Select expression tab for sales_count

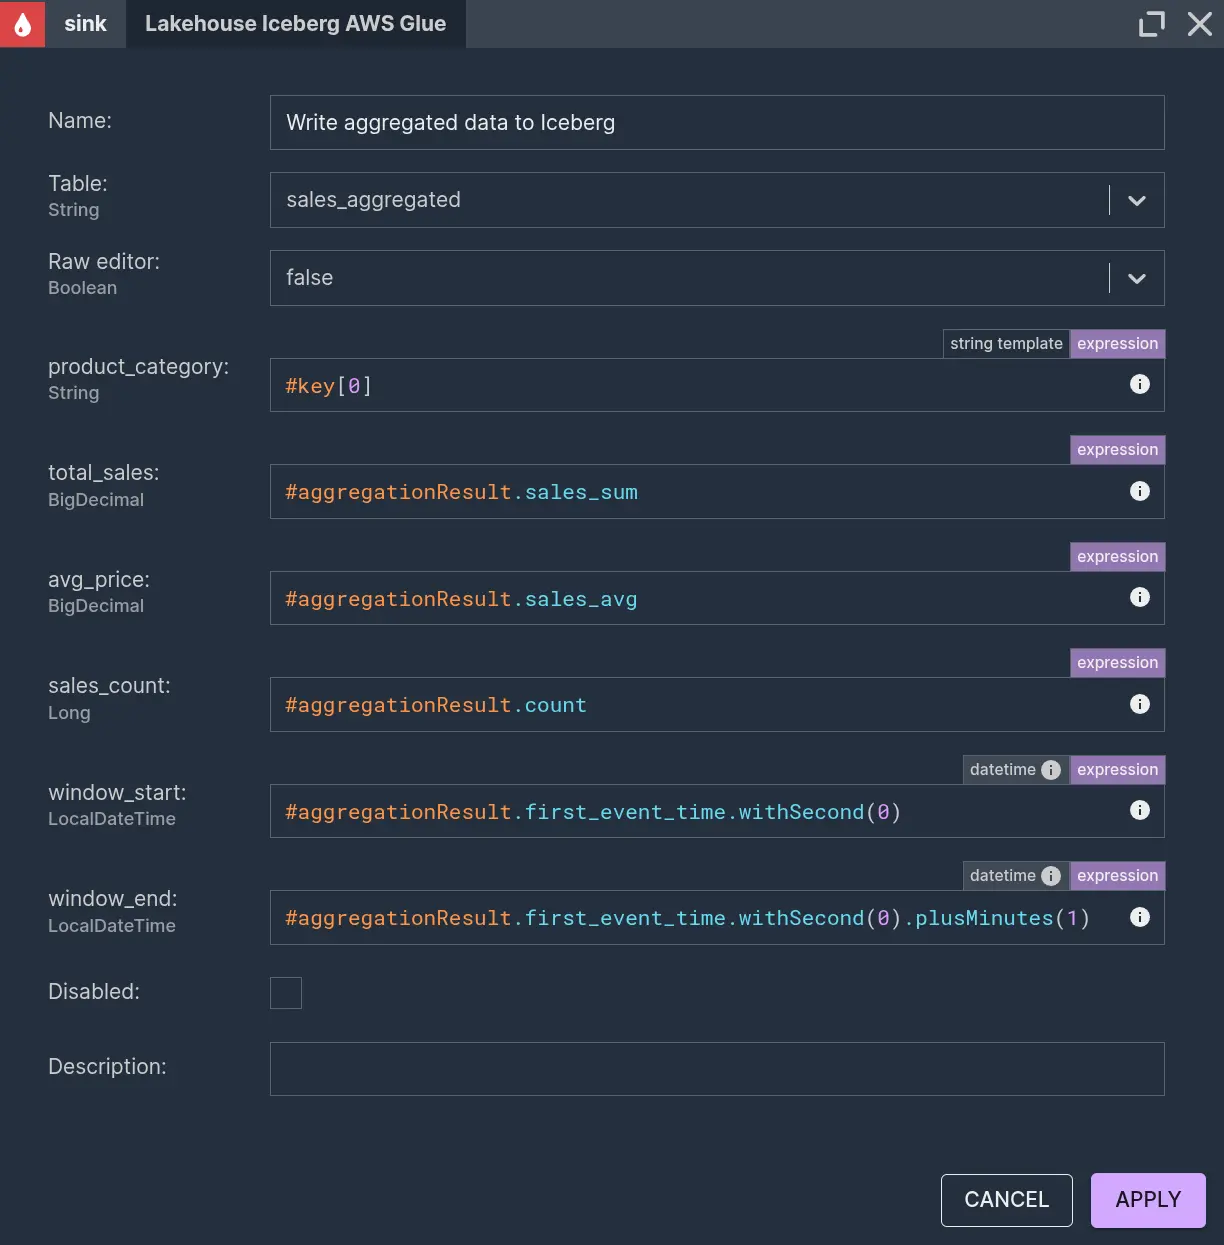(x=1118, y=663)
